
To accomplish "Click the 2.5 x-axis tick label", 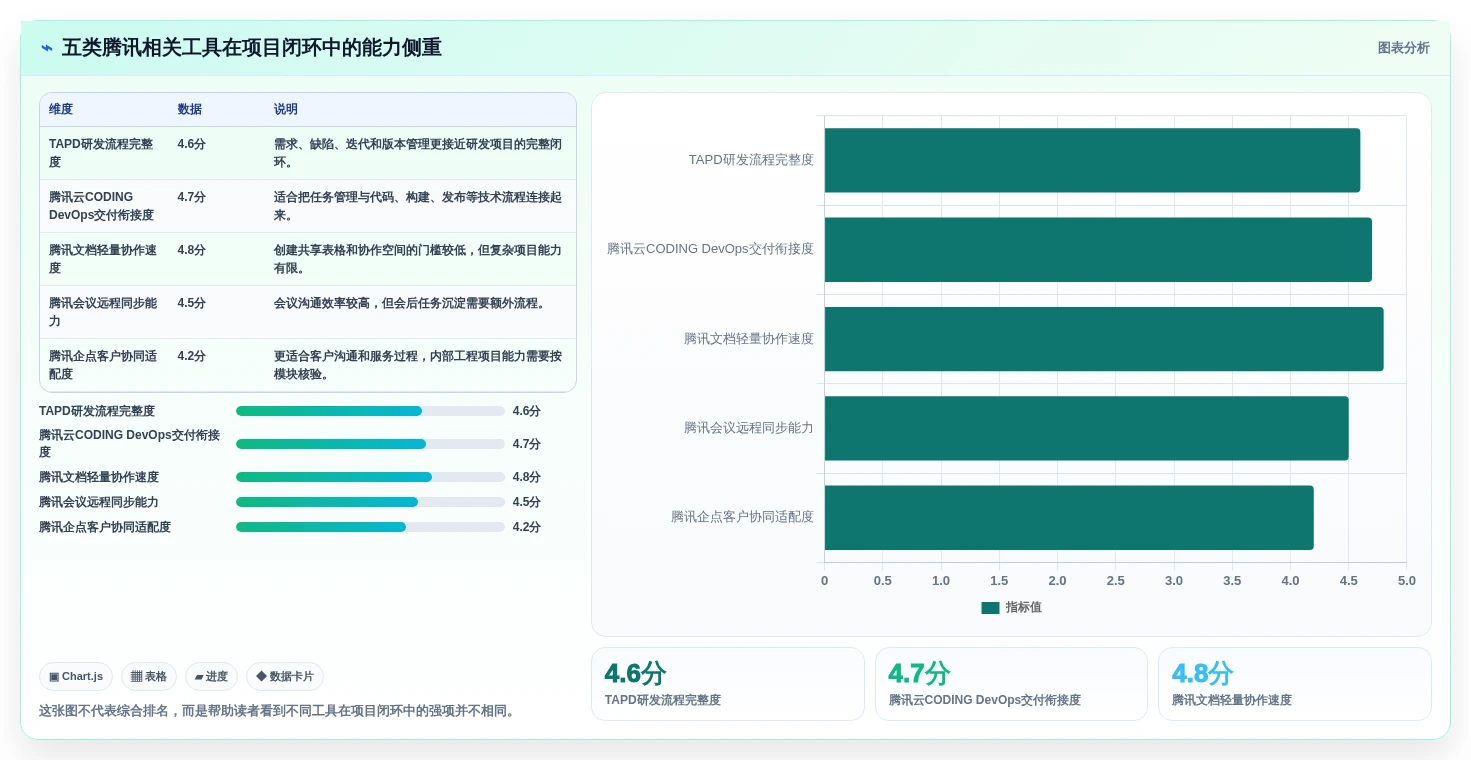I will tap(1115, 581).
